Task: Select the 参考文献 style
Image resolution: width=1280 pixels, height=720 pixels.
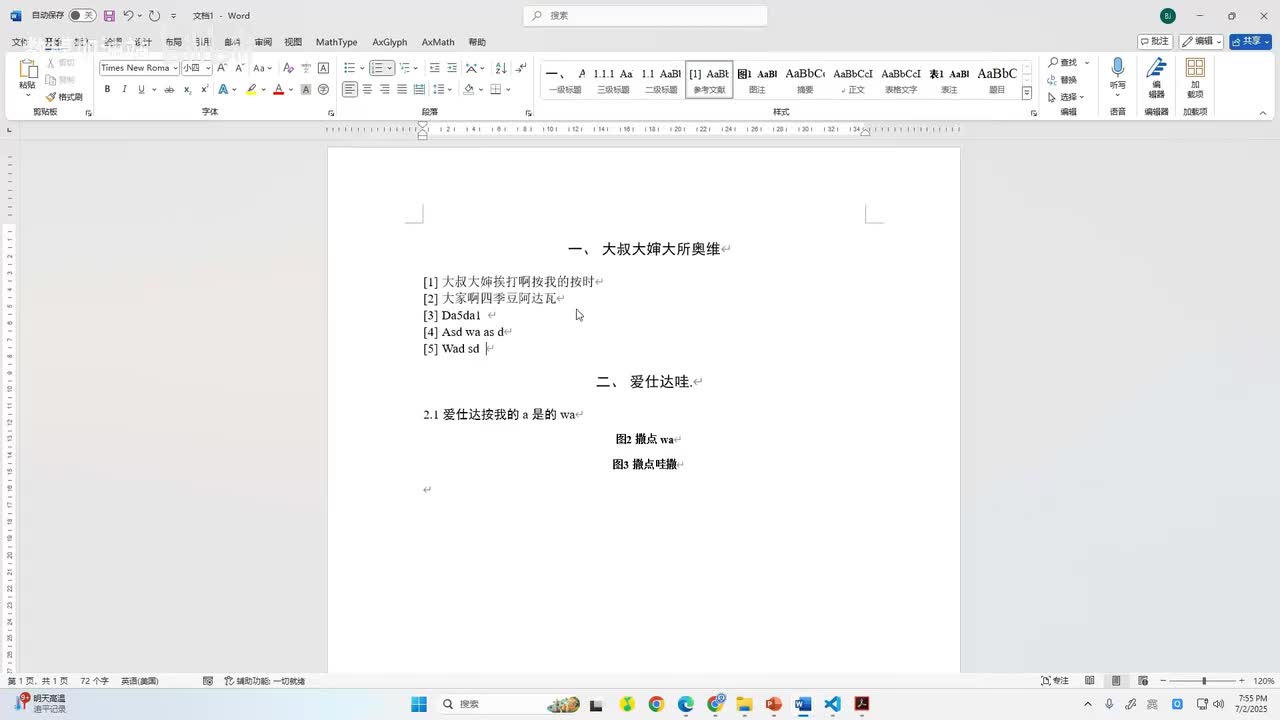Action: [709, 80]
